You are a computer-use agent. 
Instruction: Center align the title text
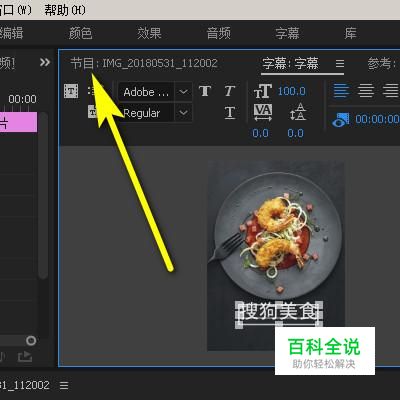click(366, 91)
